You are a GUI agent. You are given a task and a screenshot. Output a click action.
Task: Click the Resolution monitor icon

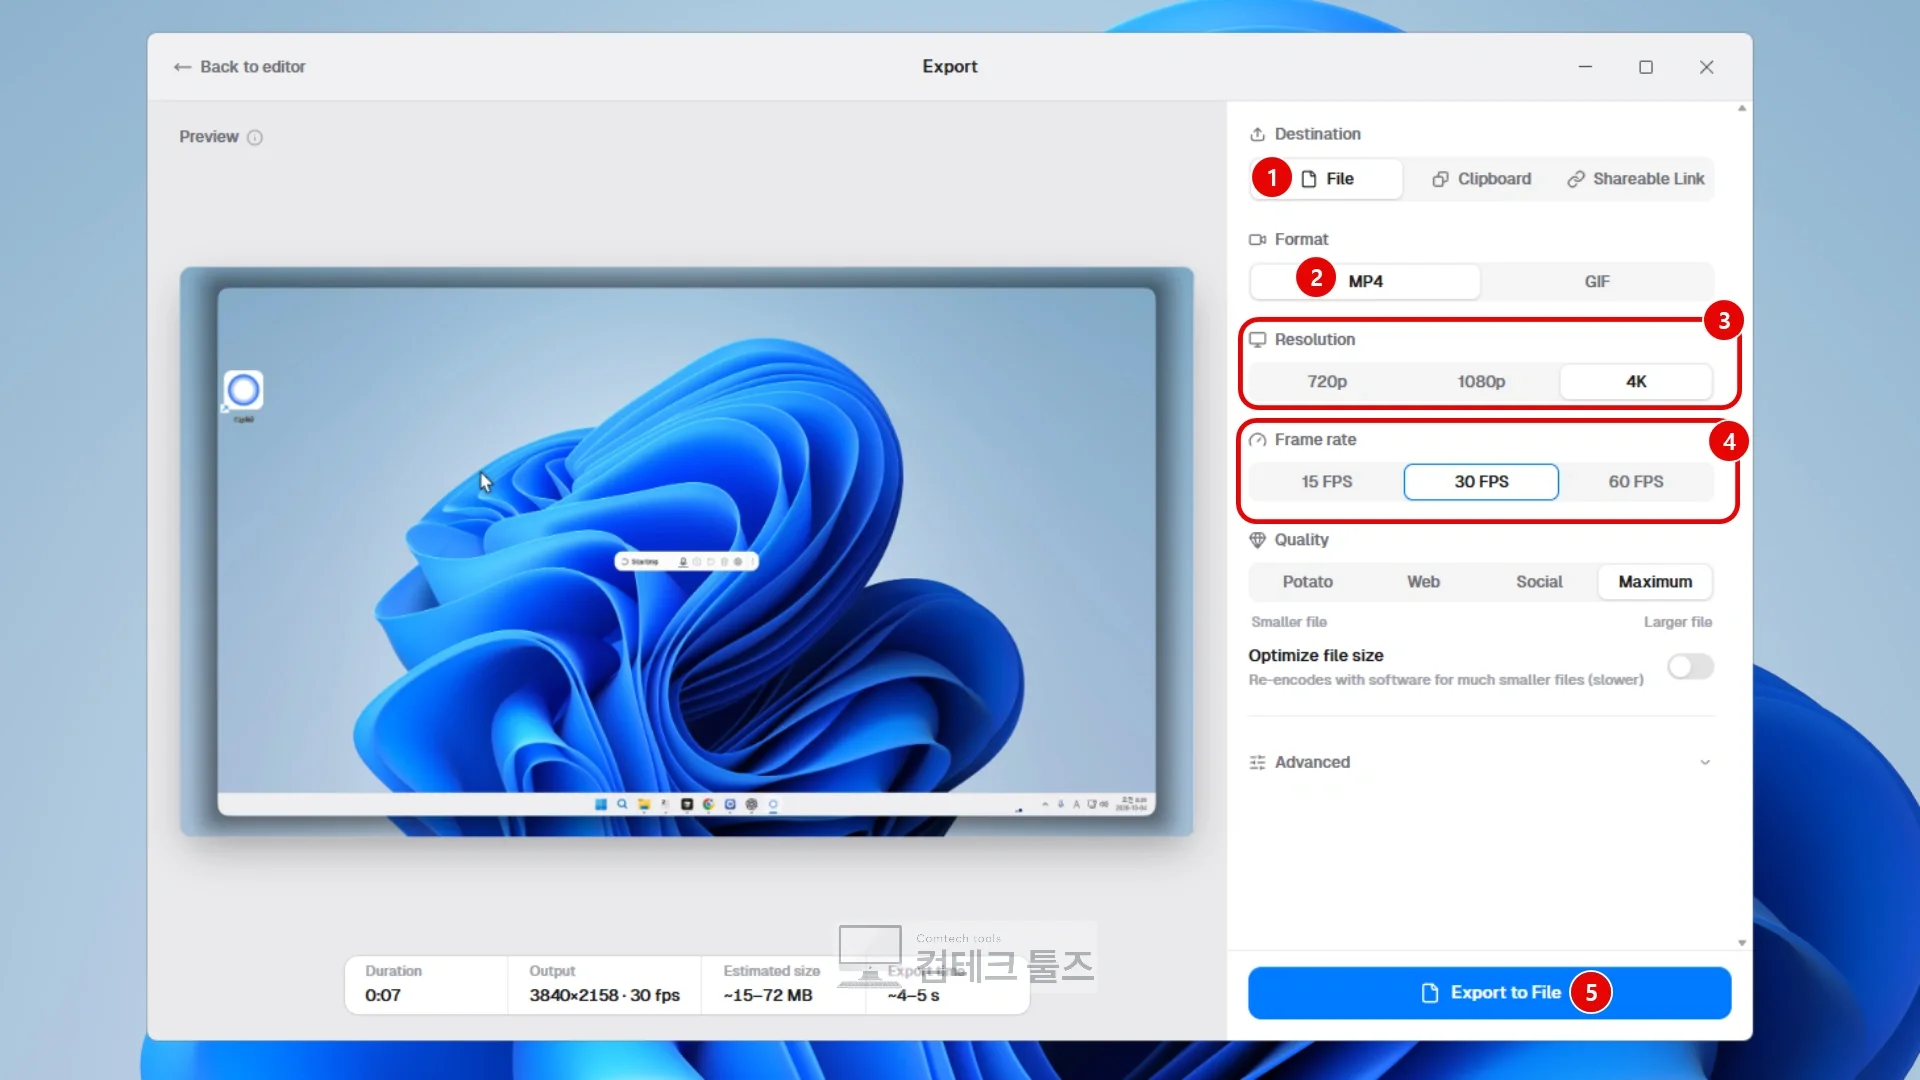[x=1257, y=340]
